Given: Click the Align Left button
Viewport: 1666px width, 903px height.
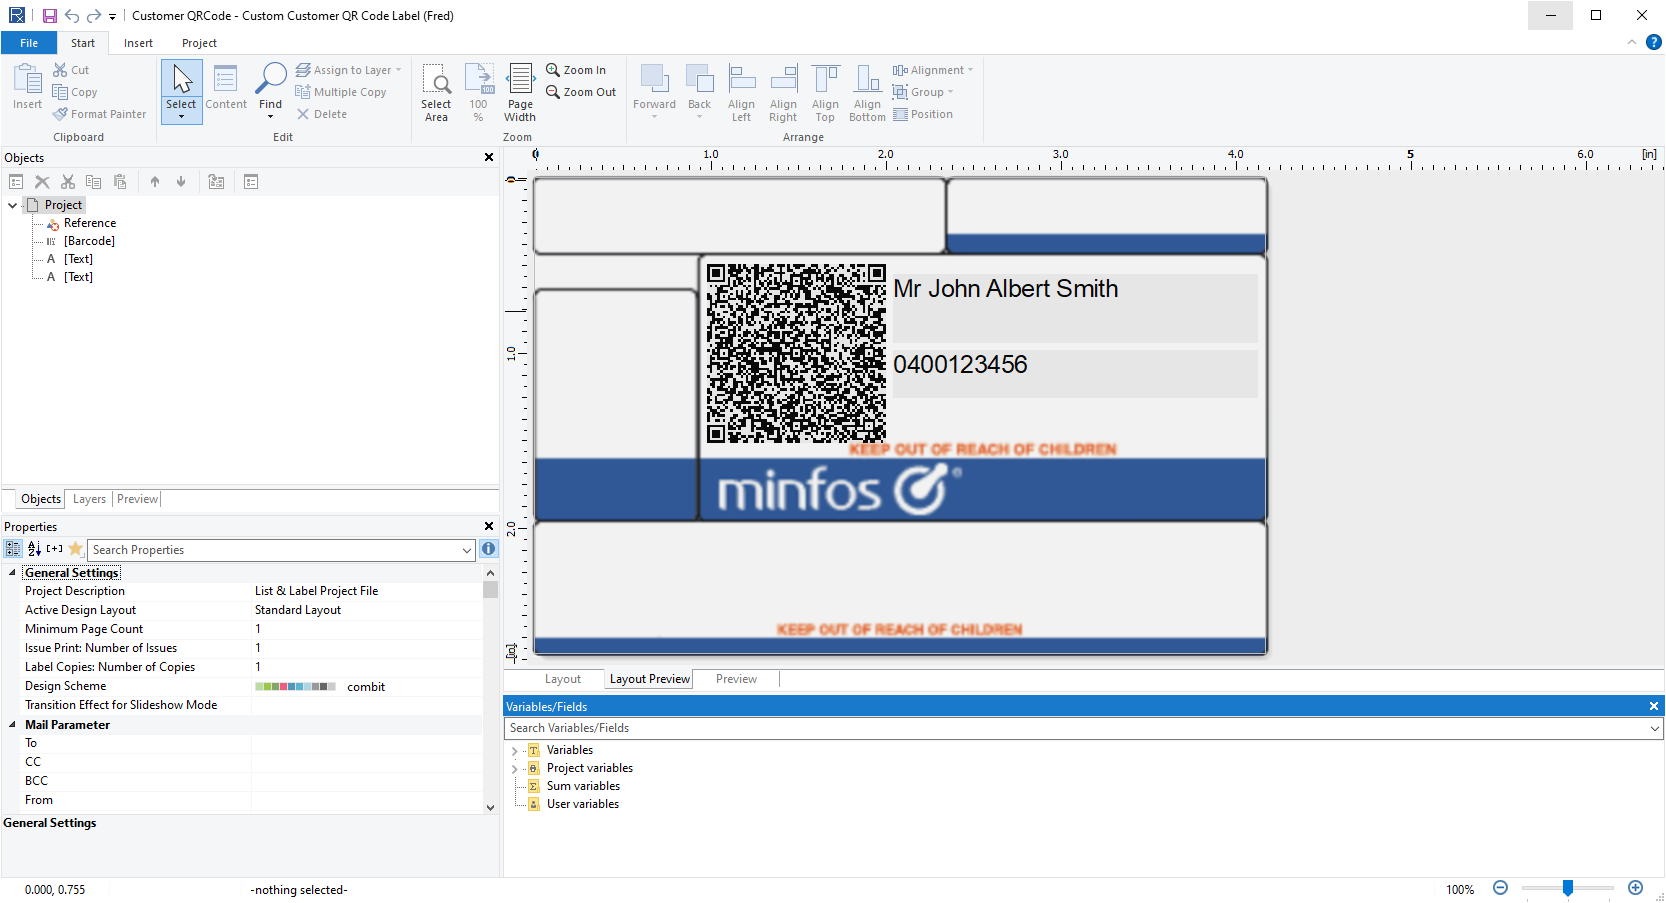Looking at the screenshot, I should 741,92.
